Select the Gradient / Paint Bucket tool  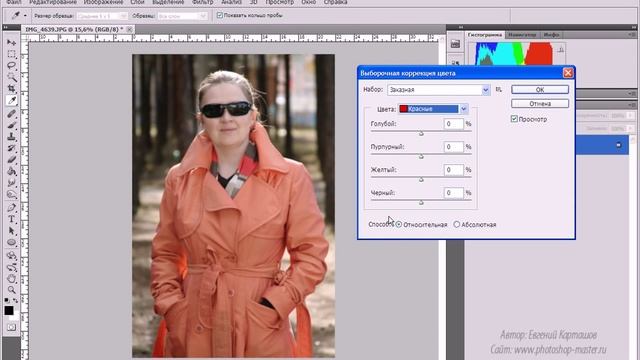(11, 171)
